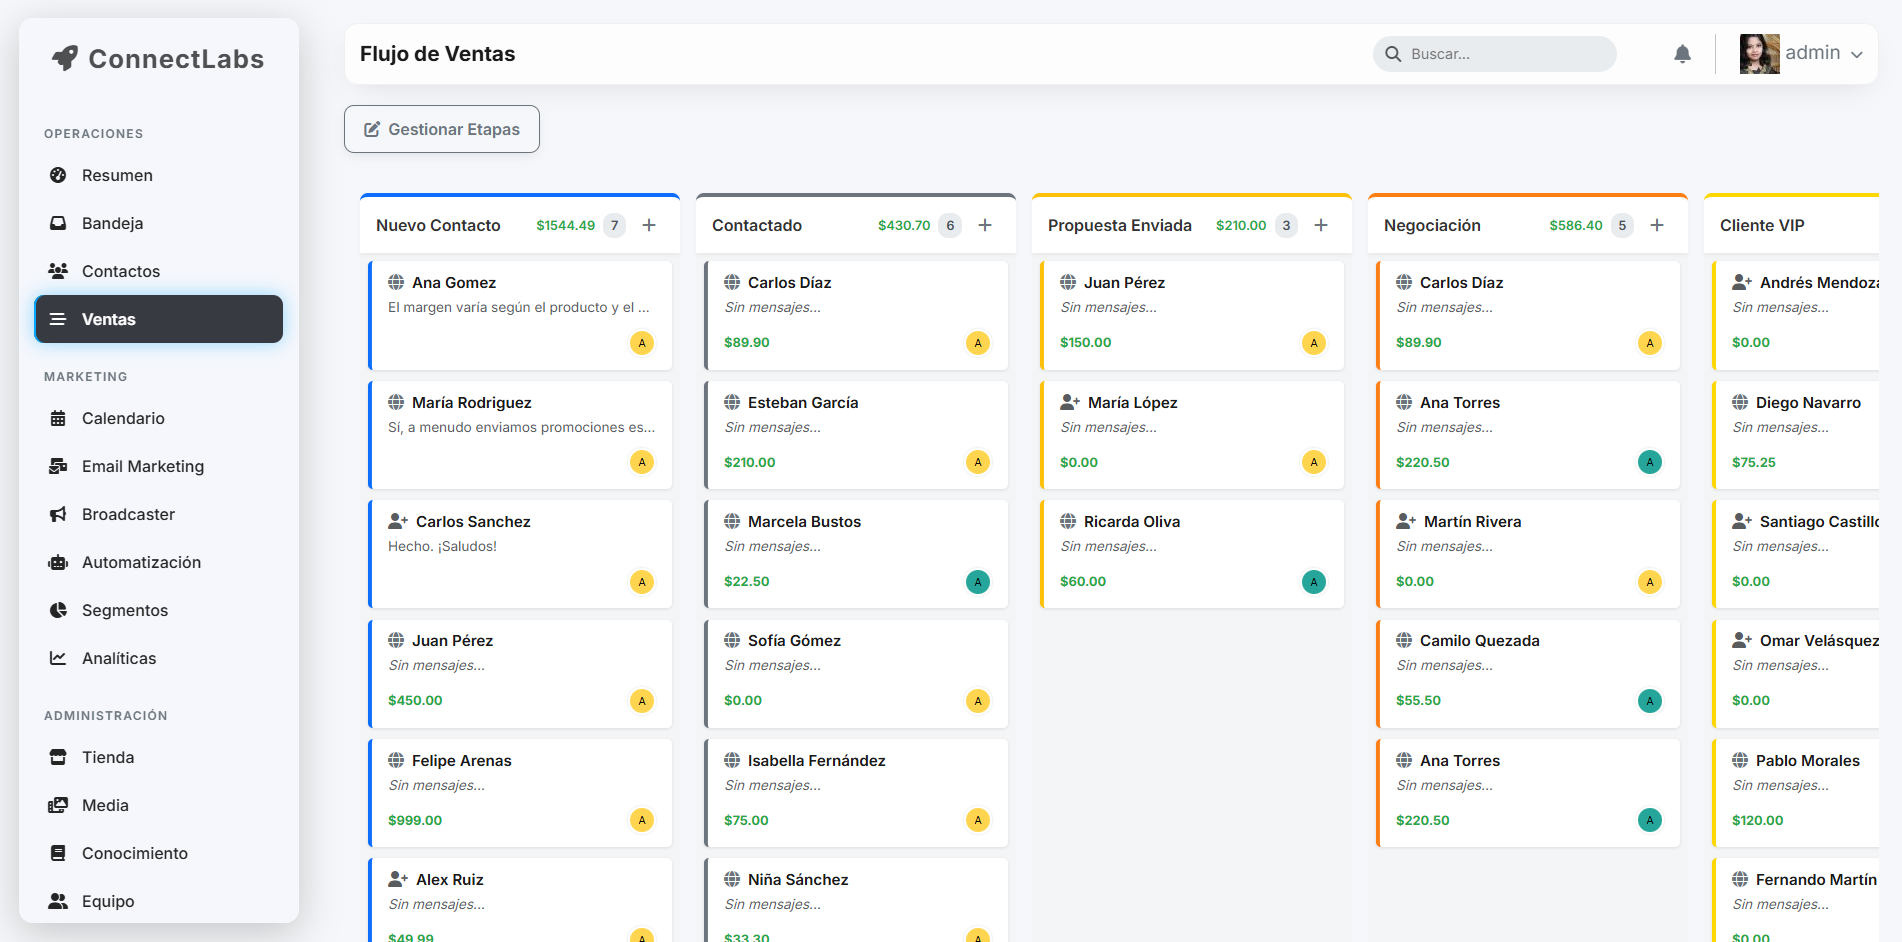Open the Conocimiento menu entry
Image resolution: width=1902 pixels, height=942 pixels.
(x=135, y=853)
